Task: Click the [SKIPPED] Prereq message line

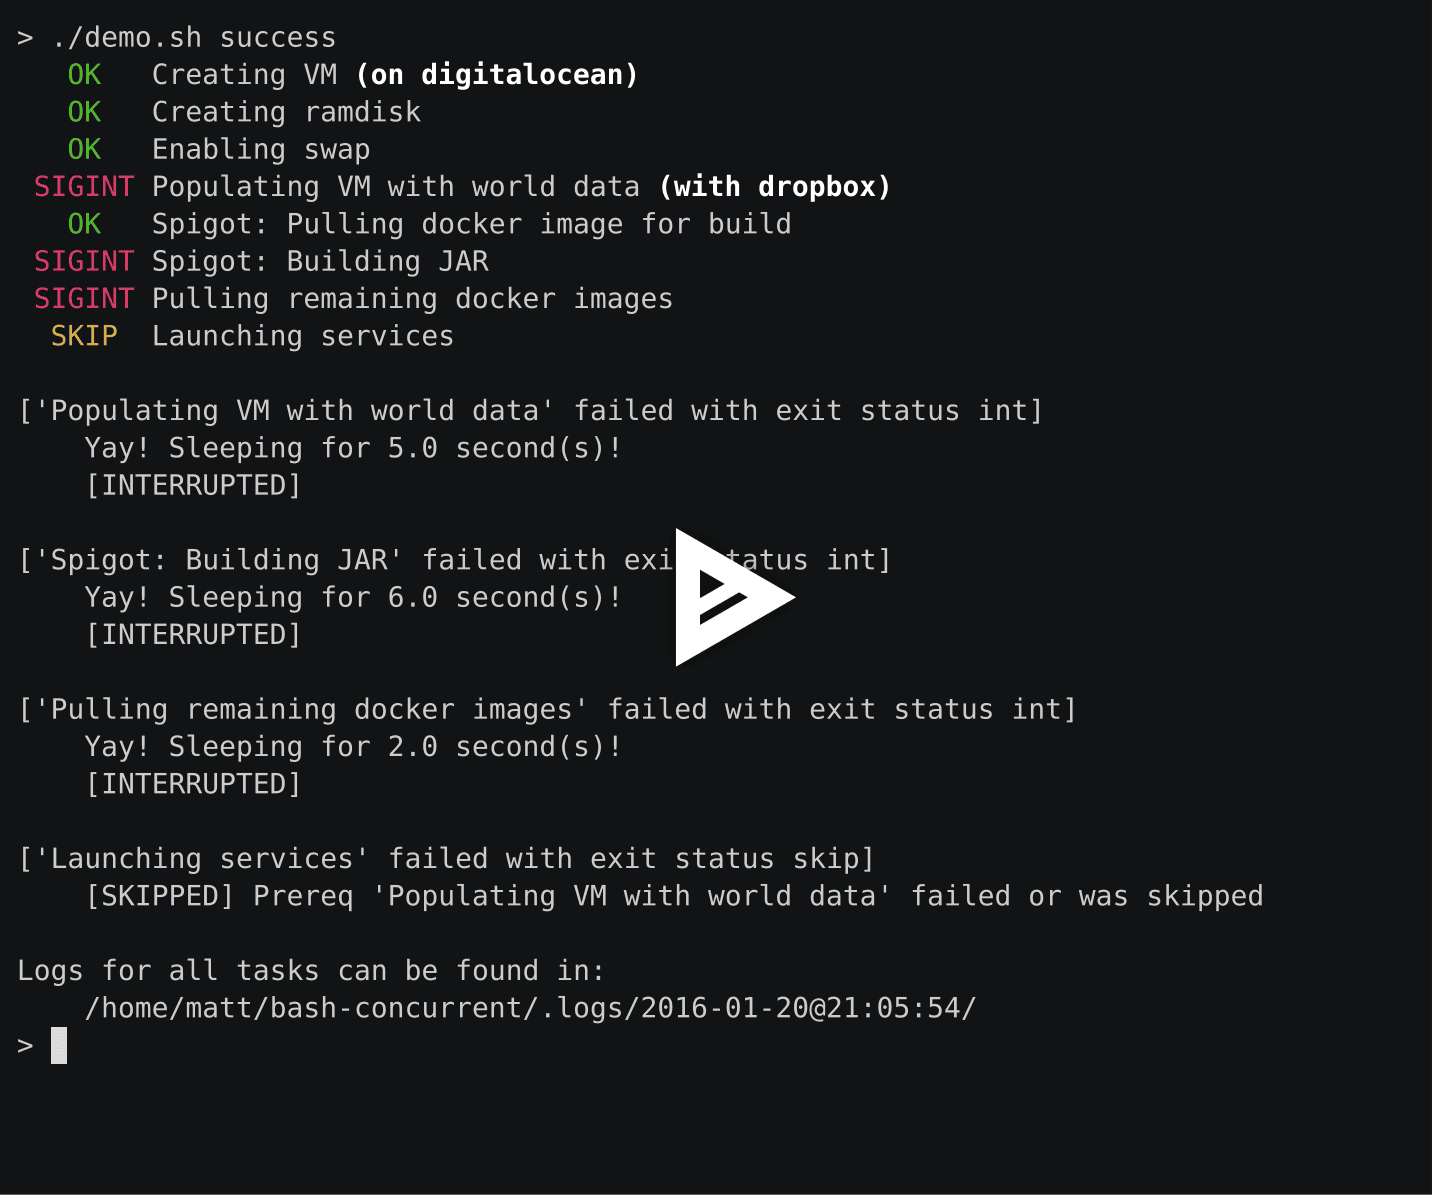Action: point(674,896)
